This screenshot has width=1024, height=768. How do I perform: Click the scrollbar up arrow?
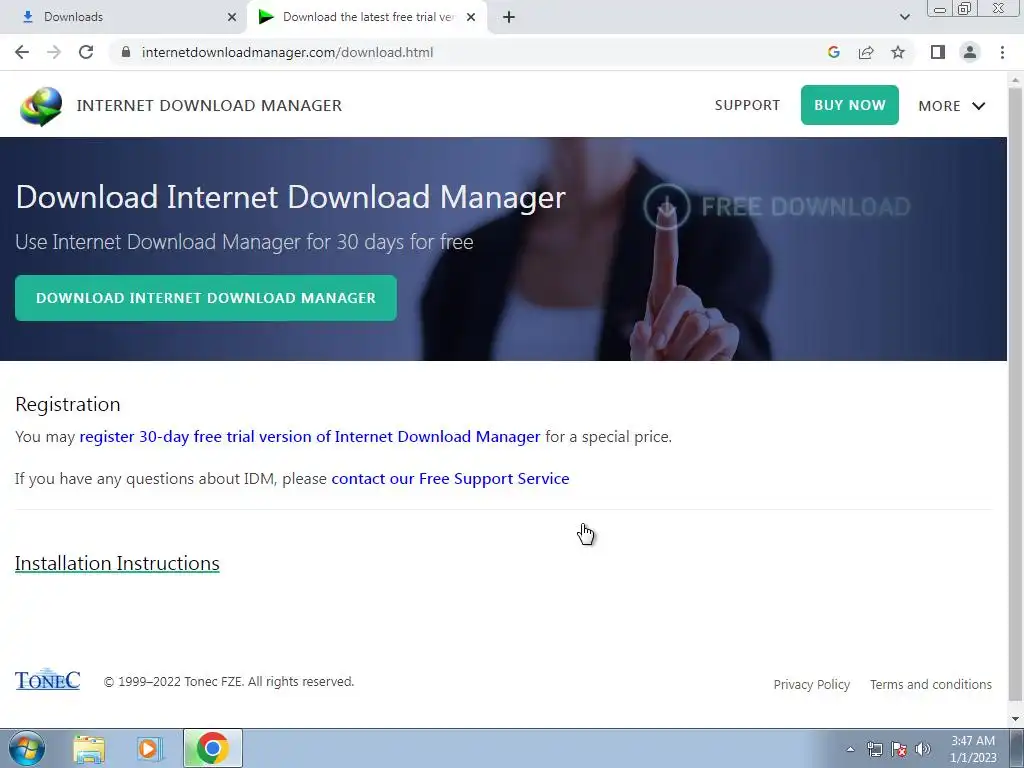point(1015,79)
